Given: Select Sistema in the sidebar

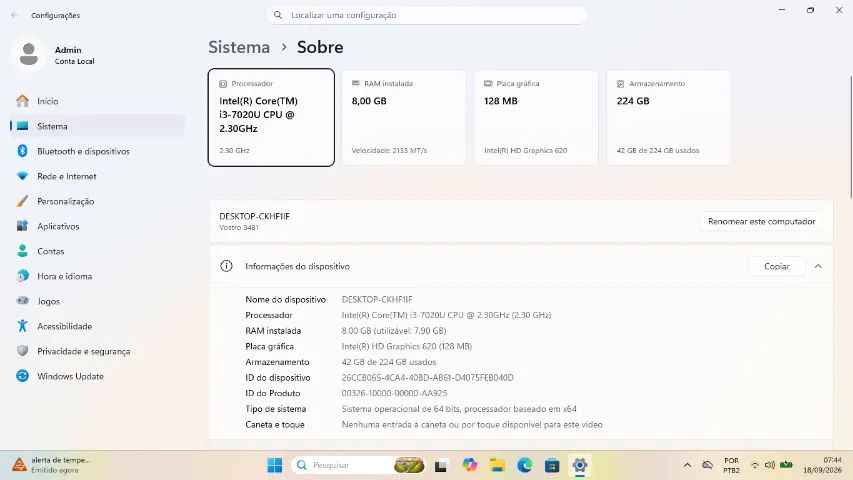Looking at the screenshot, I should pyautogui.click(x=97, y=126).
